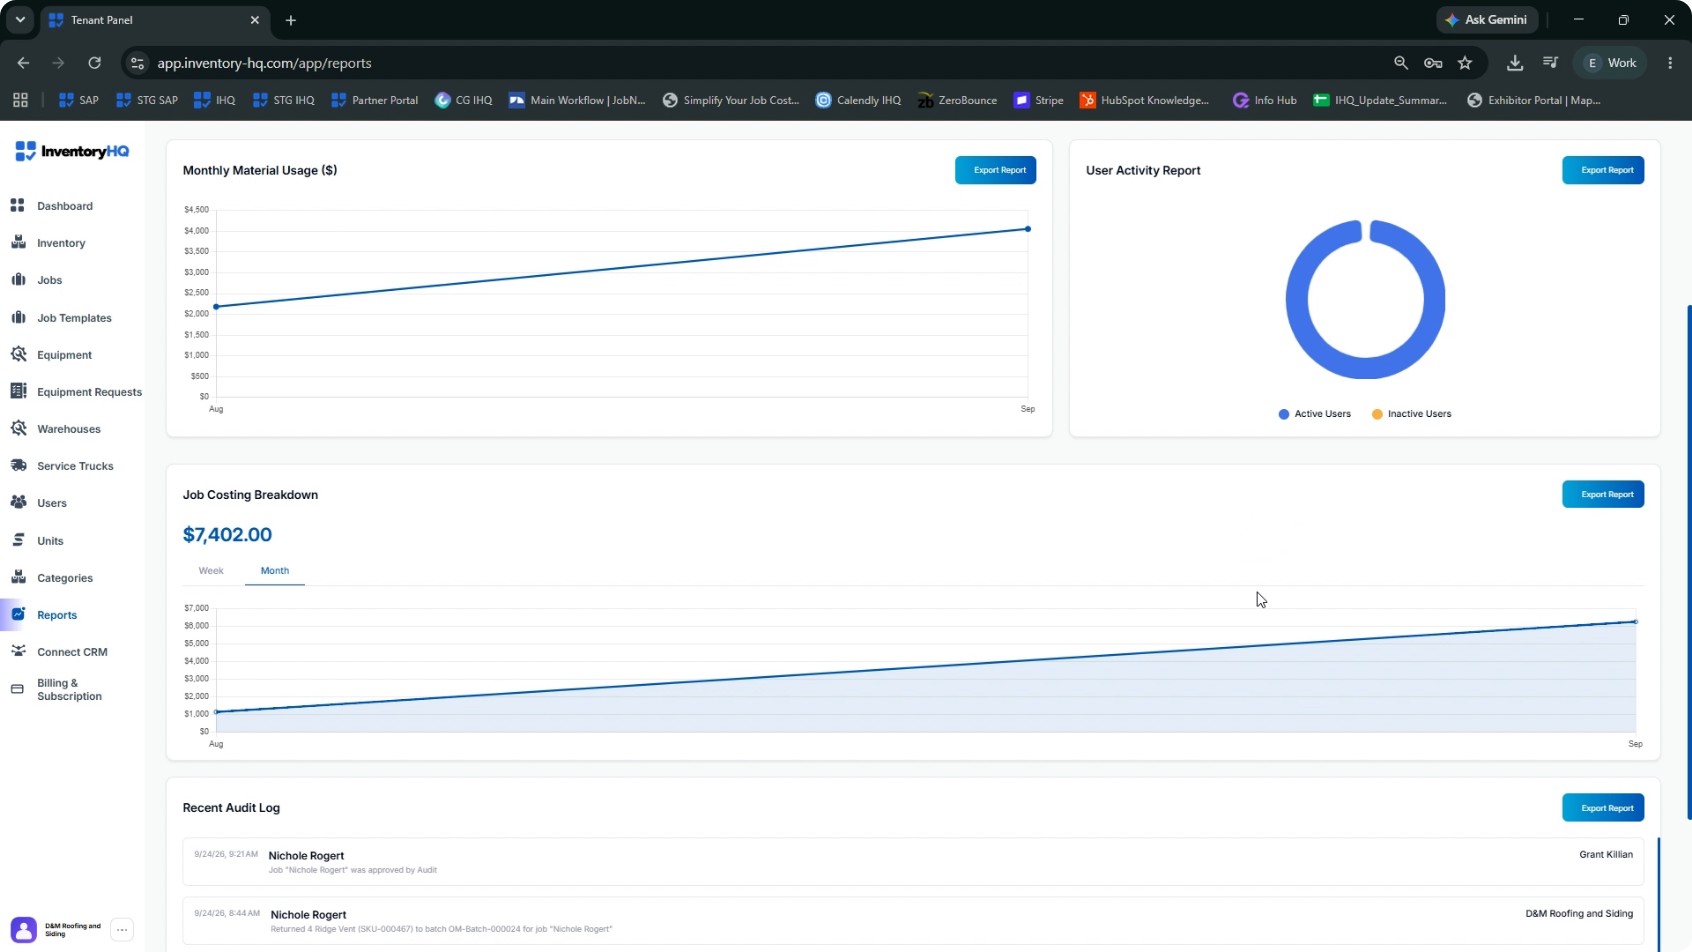
Task: Select the Reports sidebar icon
Action: coord(18,615)
